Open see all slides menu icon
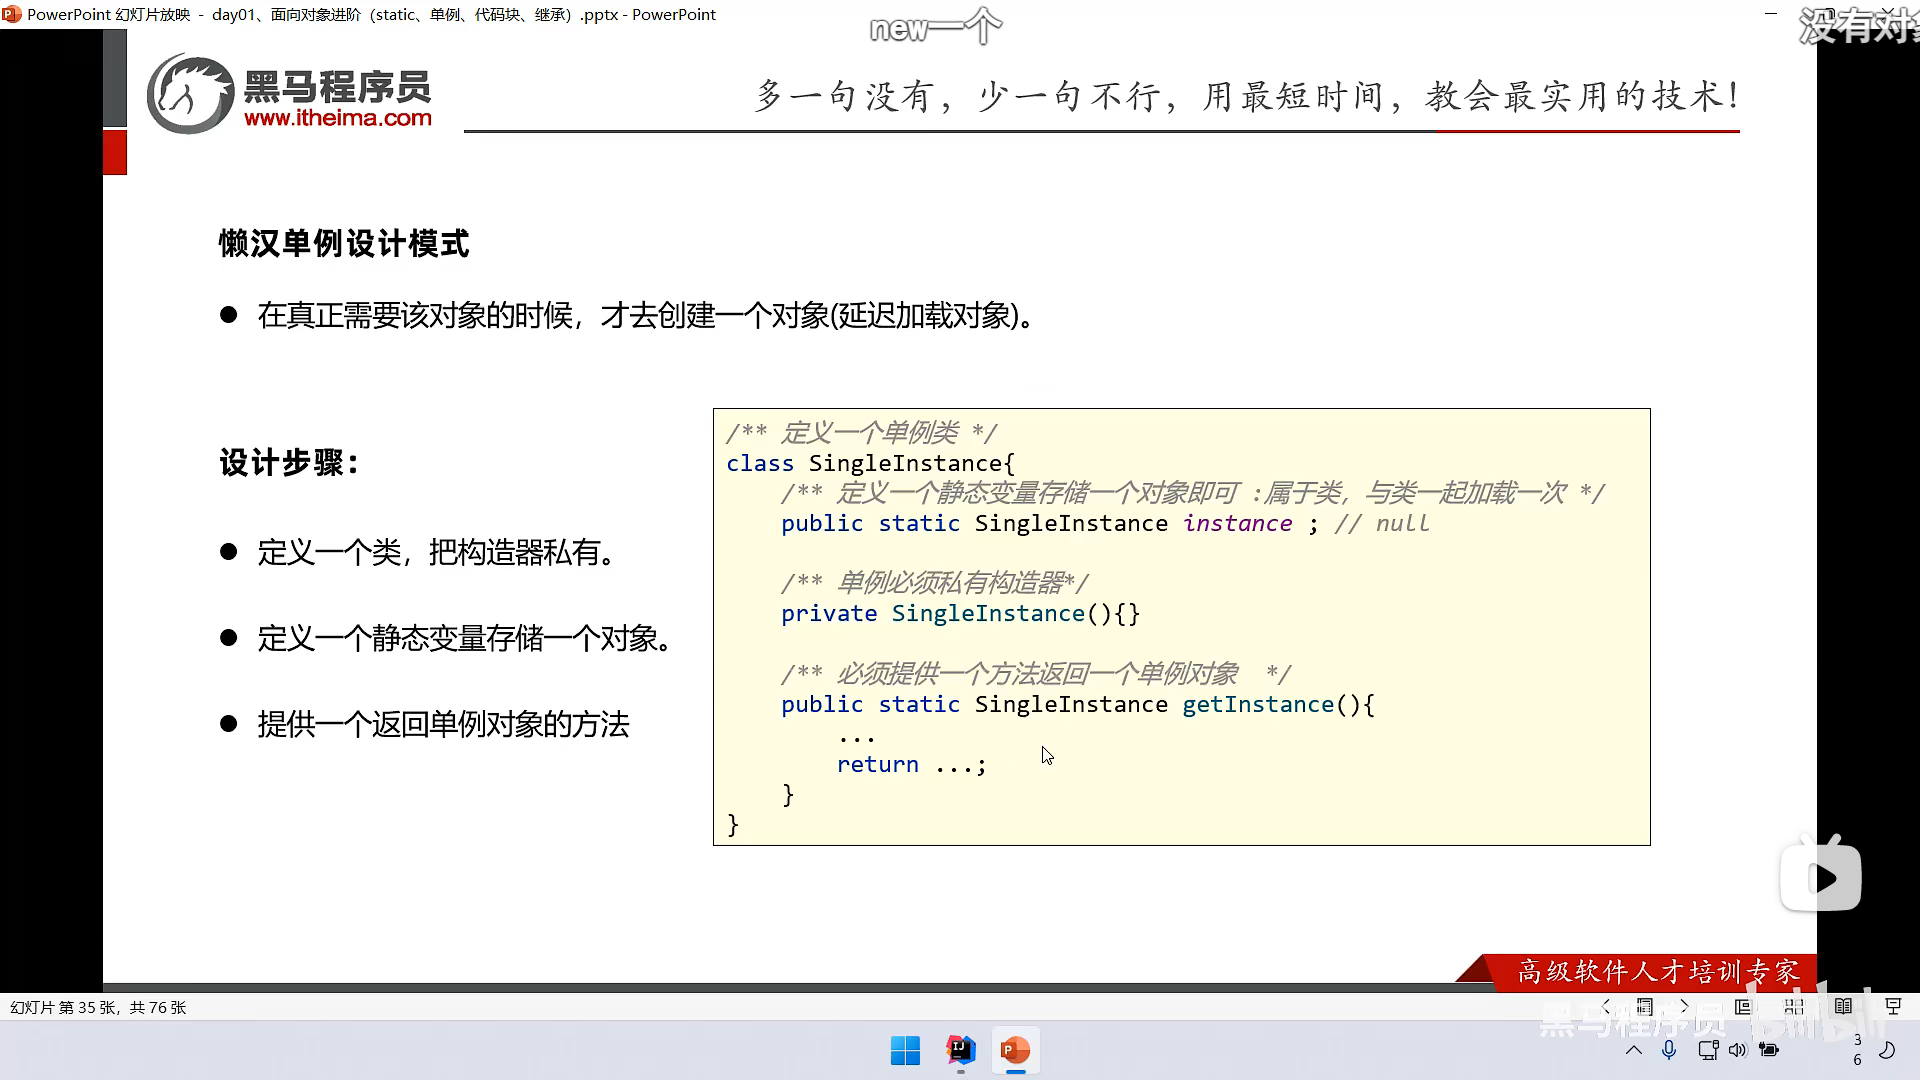Screen dimensions: 1920x1080 tap(1645, 1007)
